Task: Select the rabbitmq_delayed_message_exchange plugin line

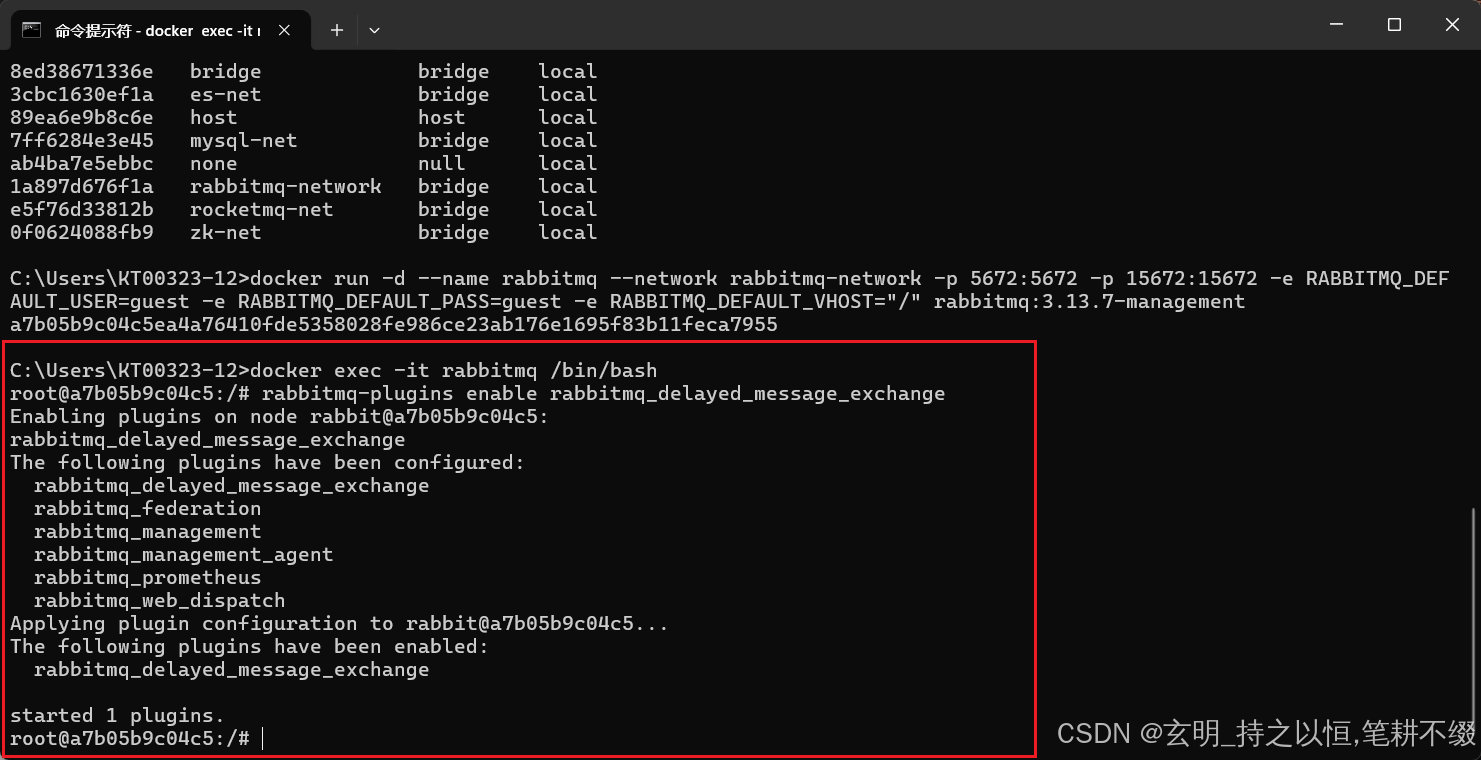Action: click(x=230, y=485)
